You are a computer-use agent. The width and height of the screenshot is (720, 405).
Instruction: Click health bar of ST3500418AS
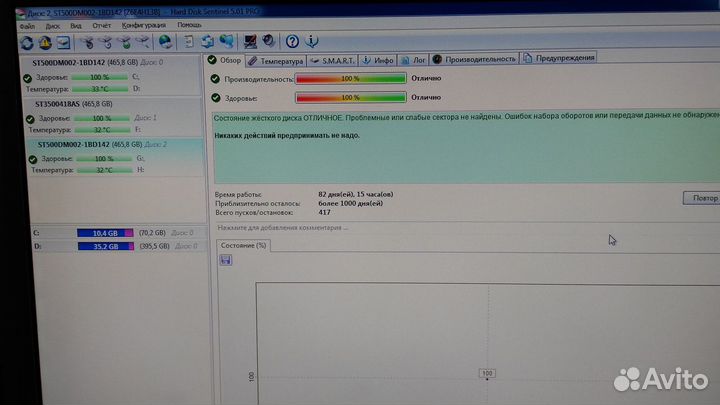pyautogui.click(x=101, y=118)
